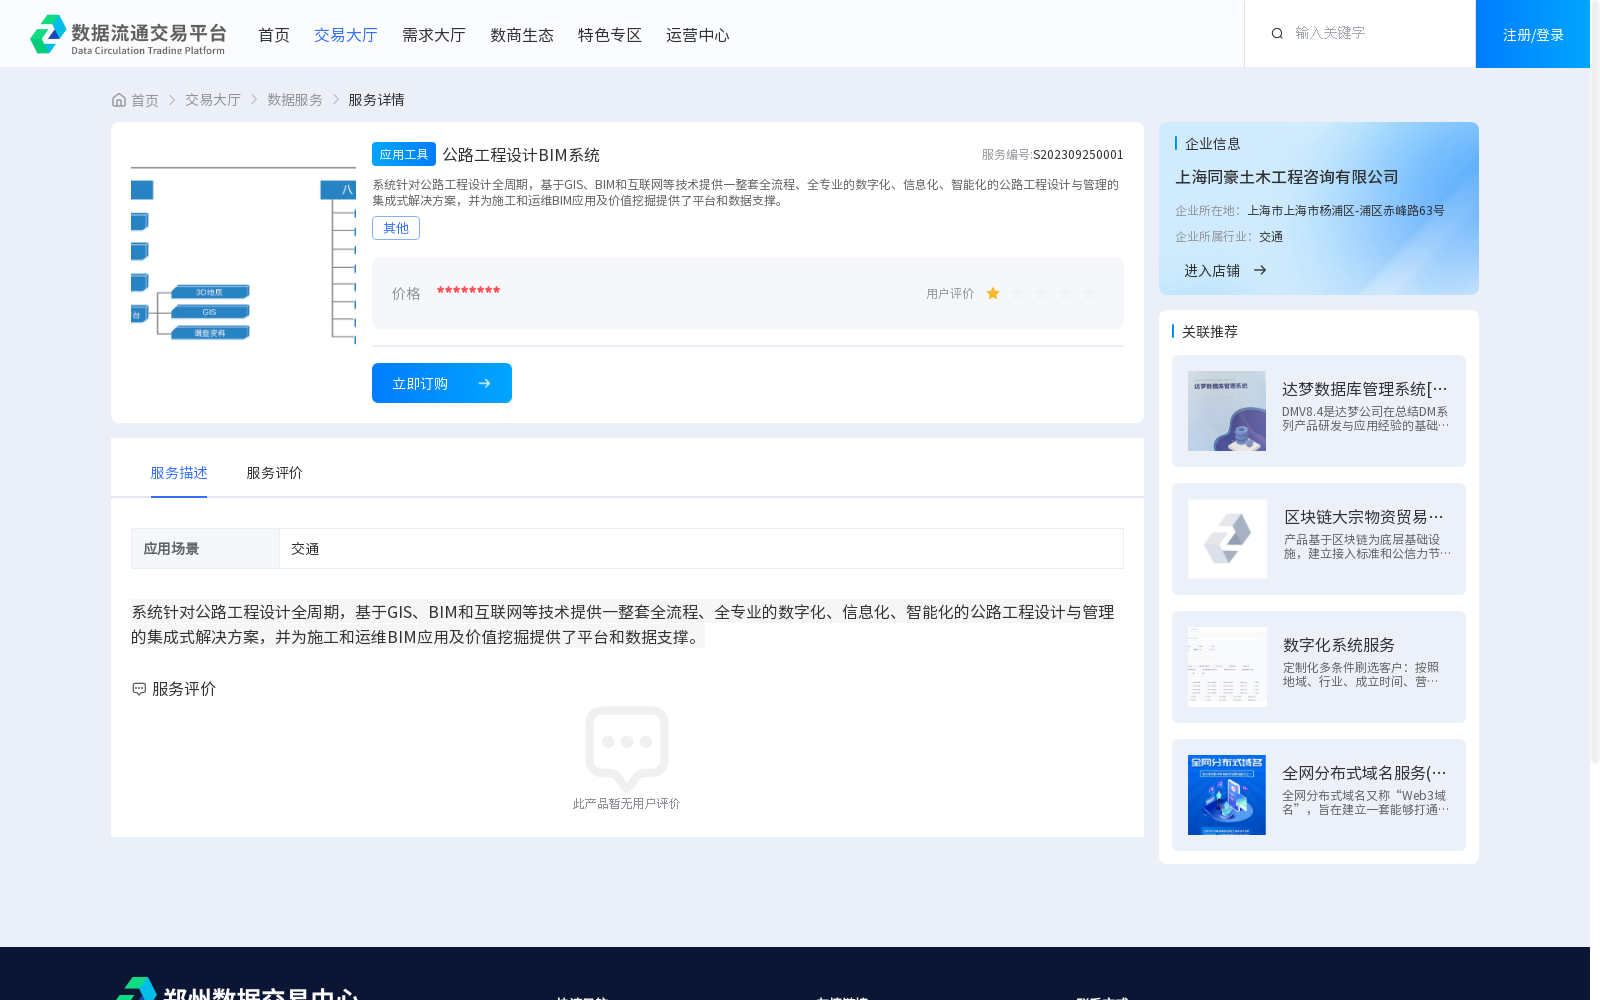Image resolution: width=1600 pixels, height=1000 pixels.
Task: Click the BIM system product image
Action: [x=243, y=254]
